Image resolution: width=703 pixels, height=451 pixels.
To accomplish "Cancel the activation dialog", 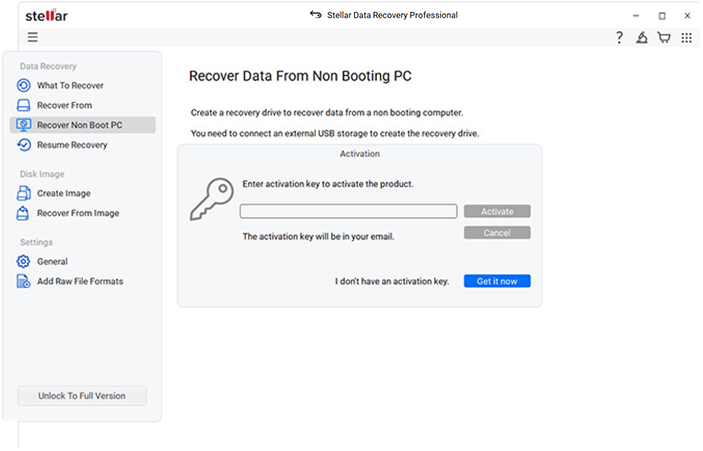I will click(496, 232).
